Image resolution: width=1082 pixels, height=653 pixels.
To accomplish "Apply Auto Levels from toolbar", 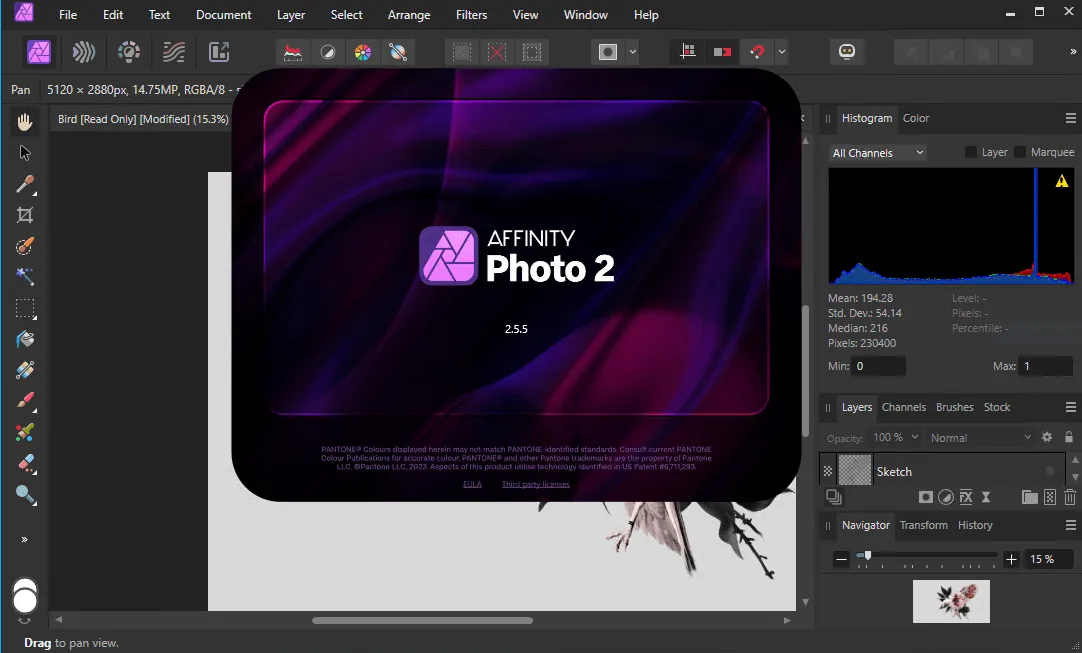I will coord(293,52).
